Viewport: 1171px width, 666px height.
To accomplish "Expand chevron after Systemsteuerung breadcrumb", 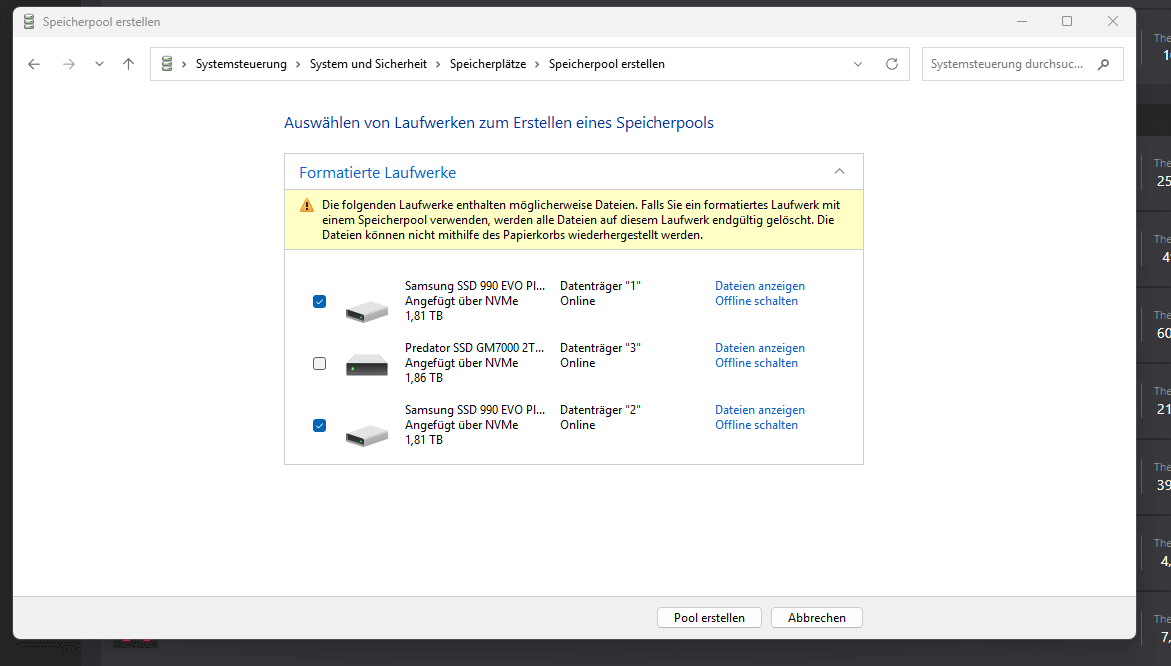I will (298, 64).
